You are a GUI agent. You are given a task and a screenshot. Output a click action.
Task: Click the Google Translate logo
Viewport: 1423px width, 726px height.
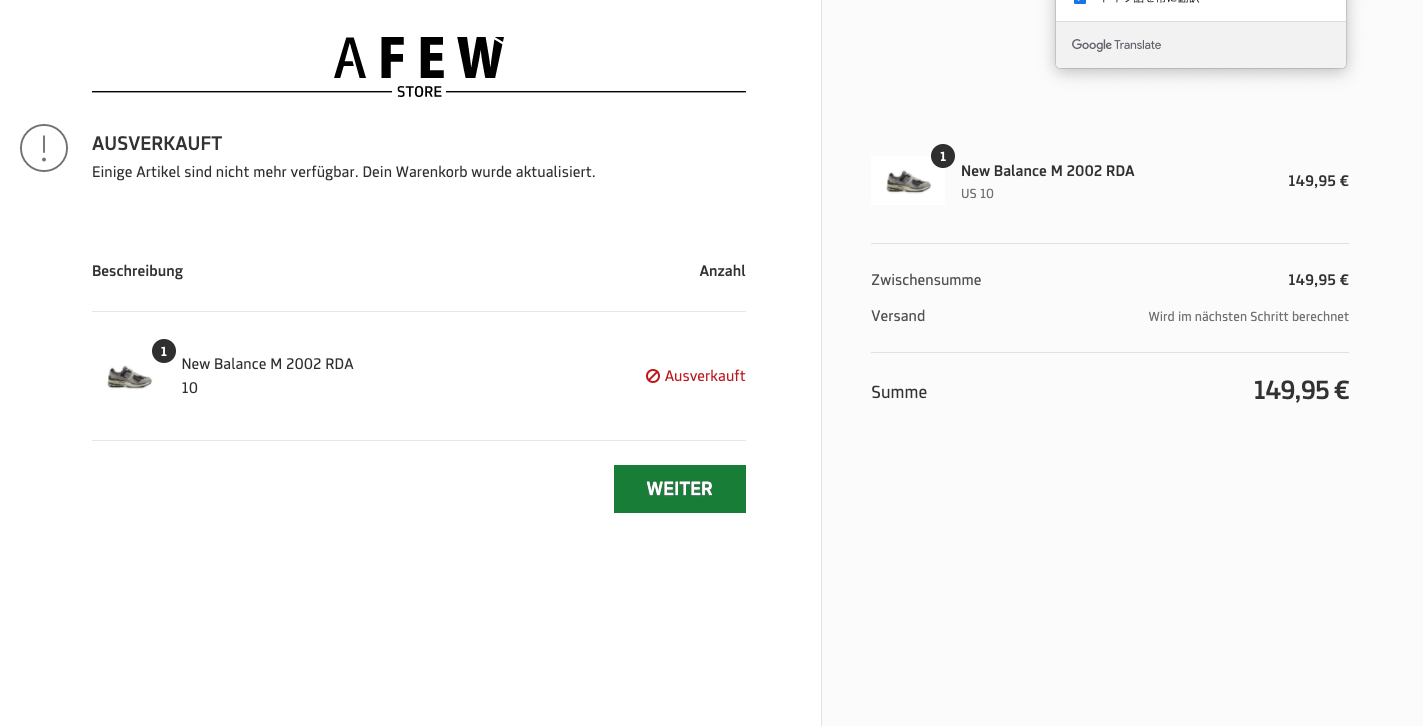(x=1116, y=45)
